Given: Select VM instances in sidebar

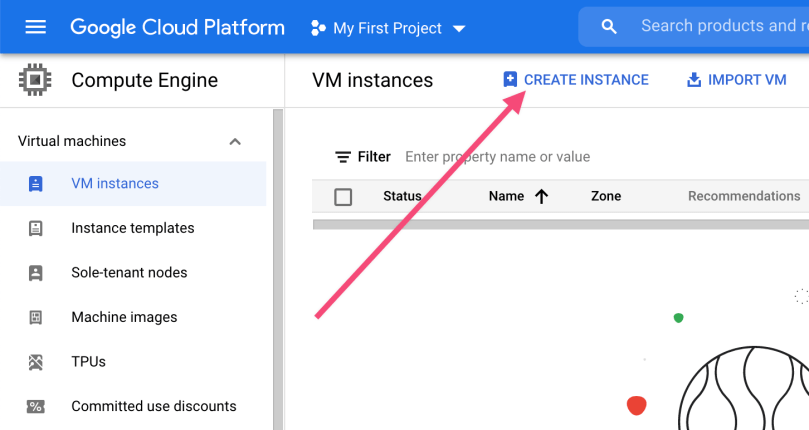Looking at the screenshot, I should [133, 183].
